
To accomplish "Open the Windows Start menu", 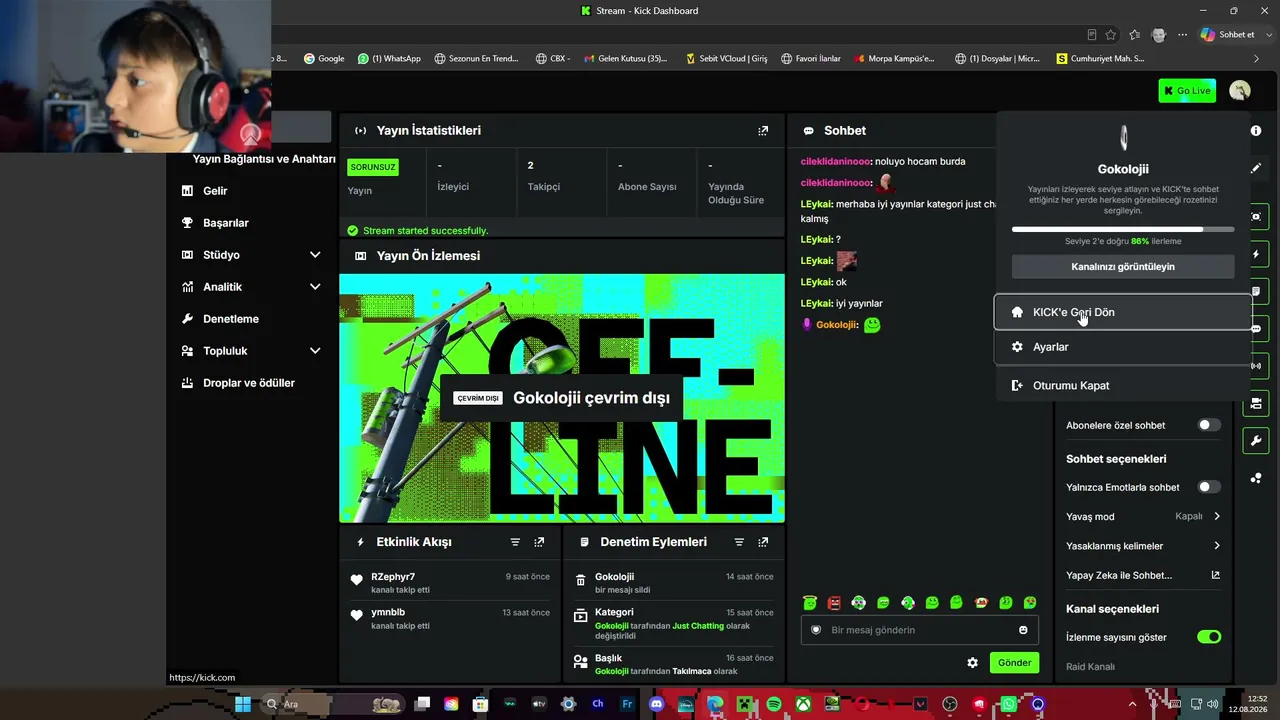I will [x=243, y=704].
